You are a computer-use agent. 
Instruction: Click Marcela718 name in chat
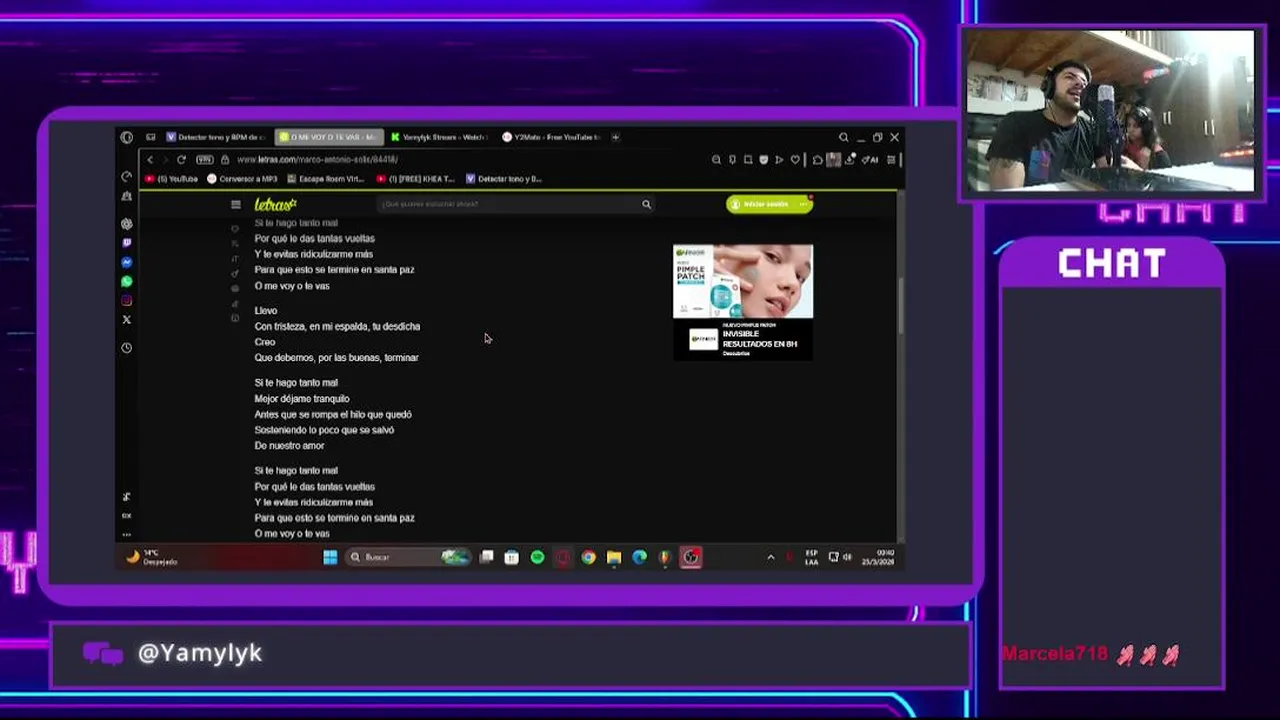pyautogui.click(x=1055, y=654)
